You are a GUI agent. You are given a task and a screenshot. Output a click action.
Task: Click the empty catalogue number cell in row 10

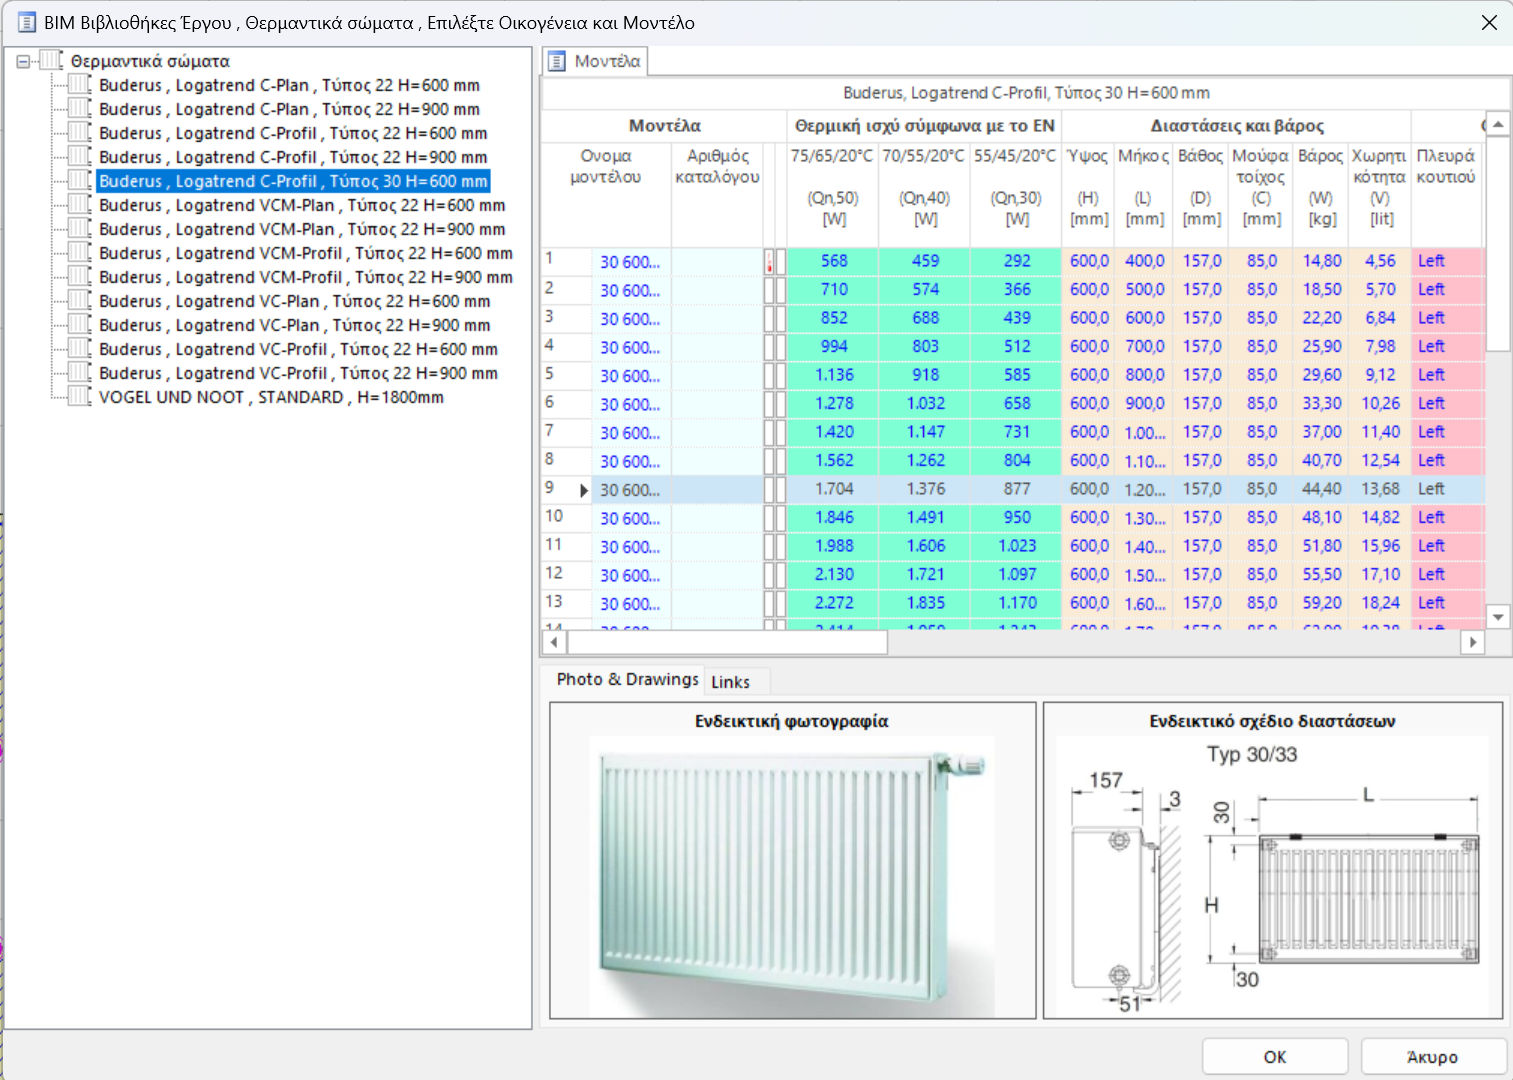[717, 518]
